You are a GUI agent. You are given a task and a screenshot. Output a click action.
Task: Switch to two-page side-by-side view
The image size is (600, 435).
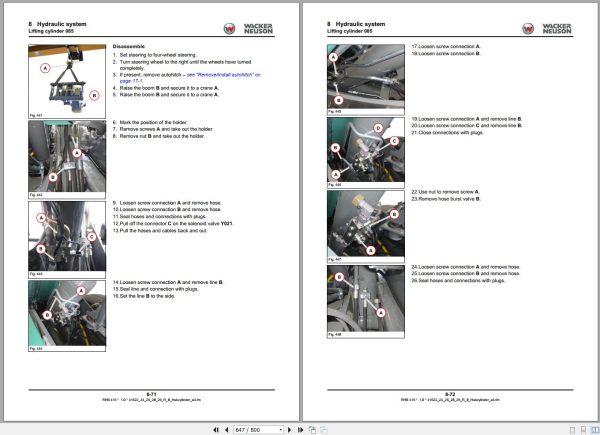pos(595,430)
